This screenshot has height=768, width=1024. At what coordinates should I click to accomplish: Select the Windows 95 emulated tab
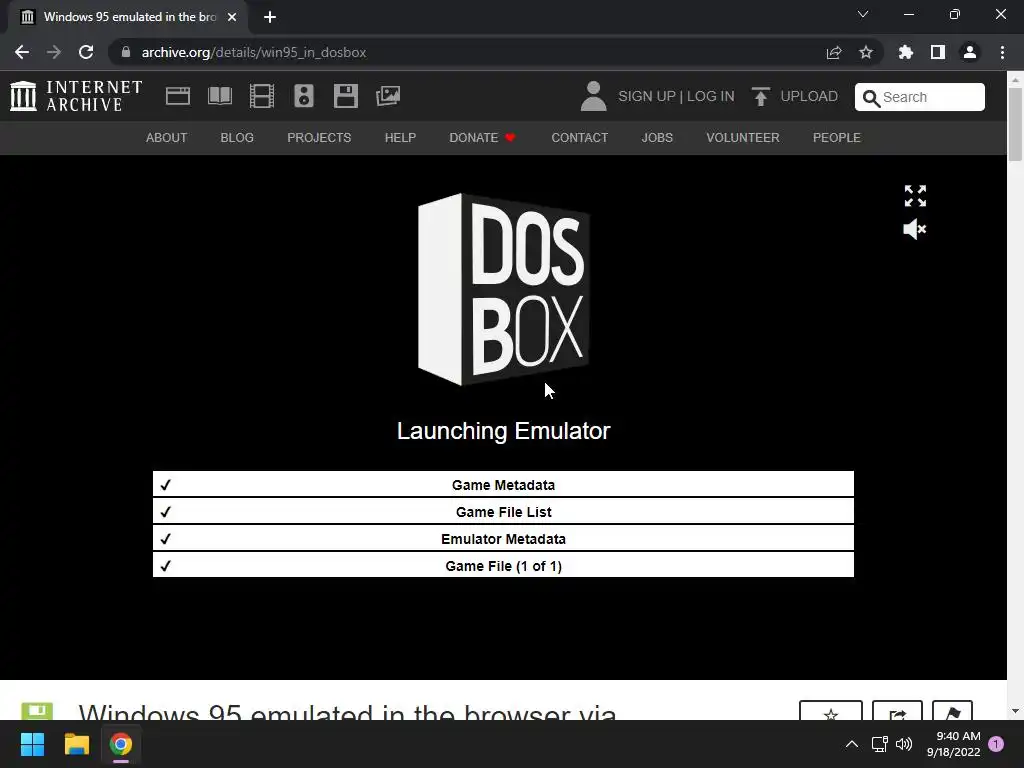click(127, 17)
